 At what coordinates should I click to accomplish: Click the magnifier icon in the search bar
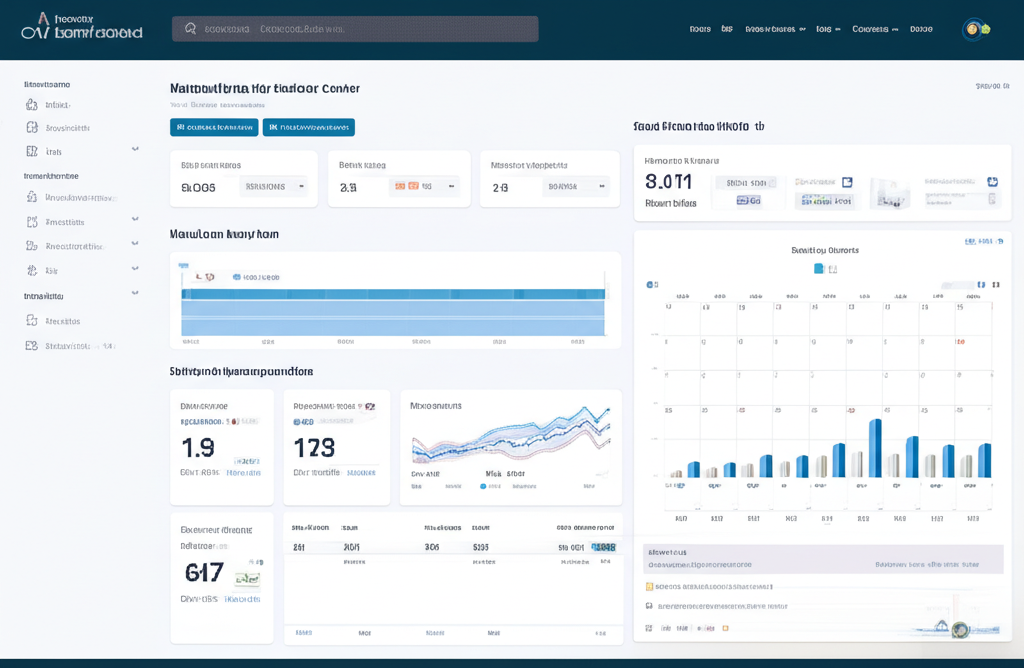click(190, 29)
